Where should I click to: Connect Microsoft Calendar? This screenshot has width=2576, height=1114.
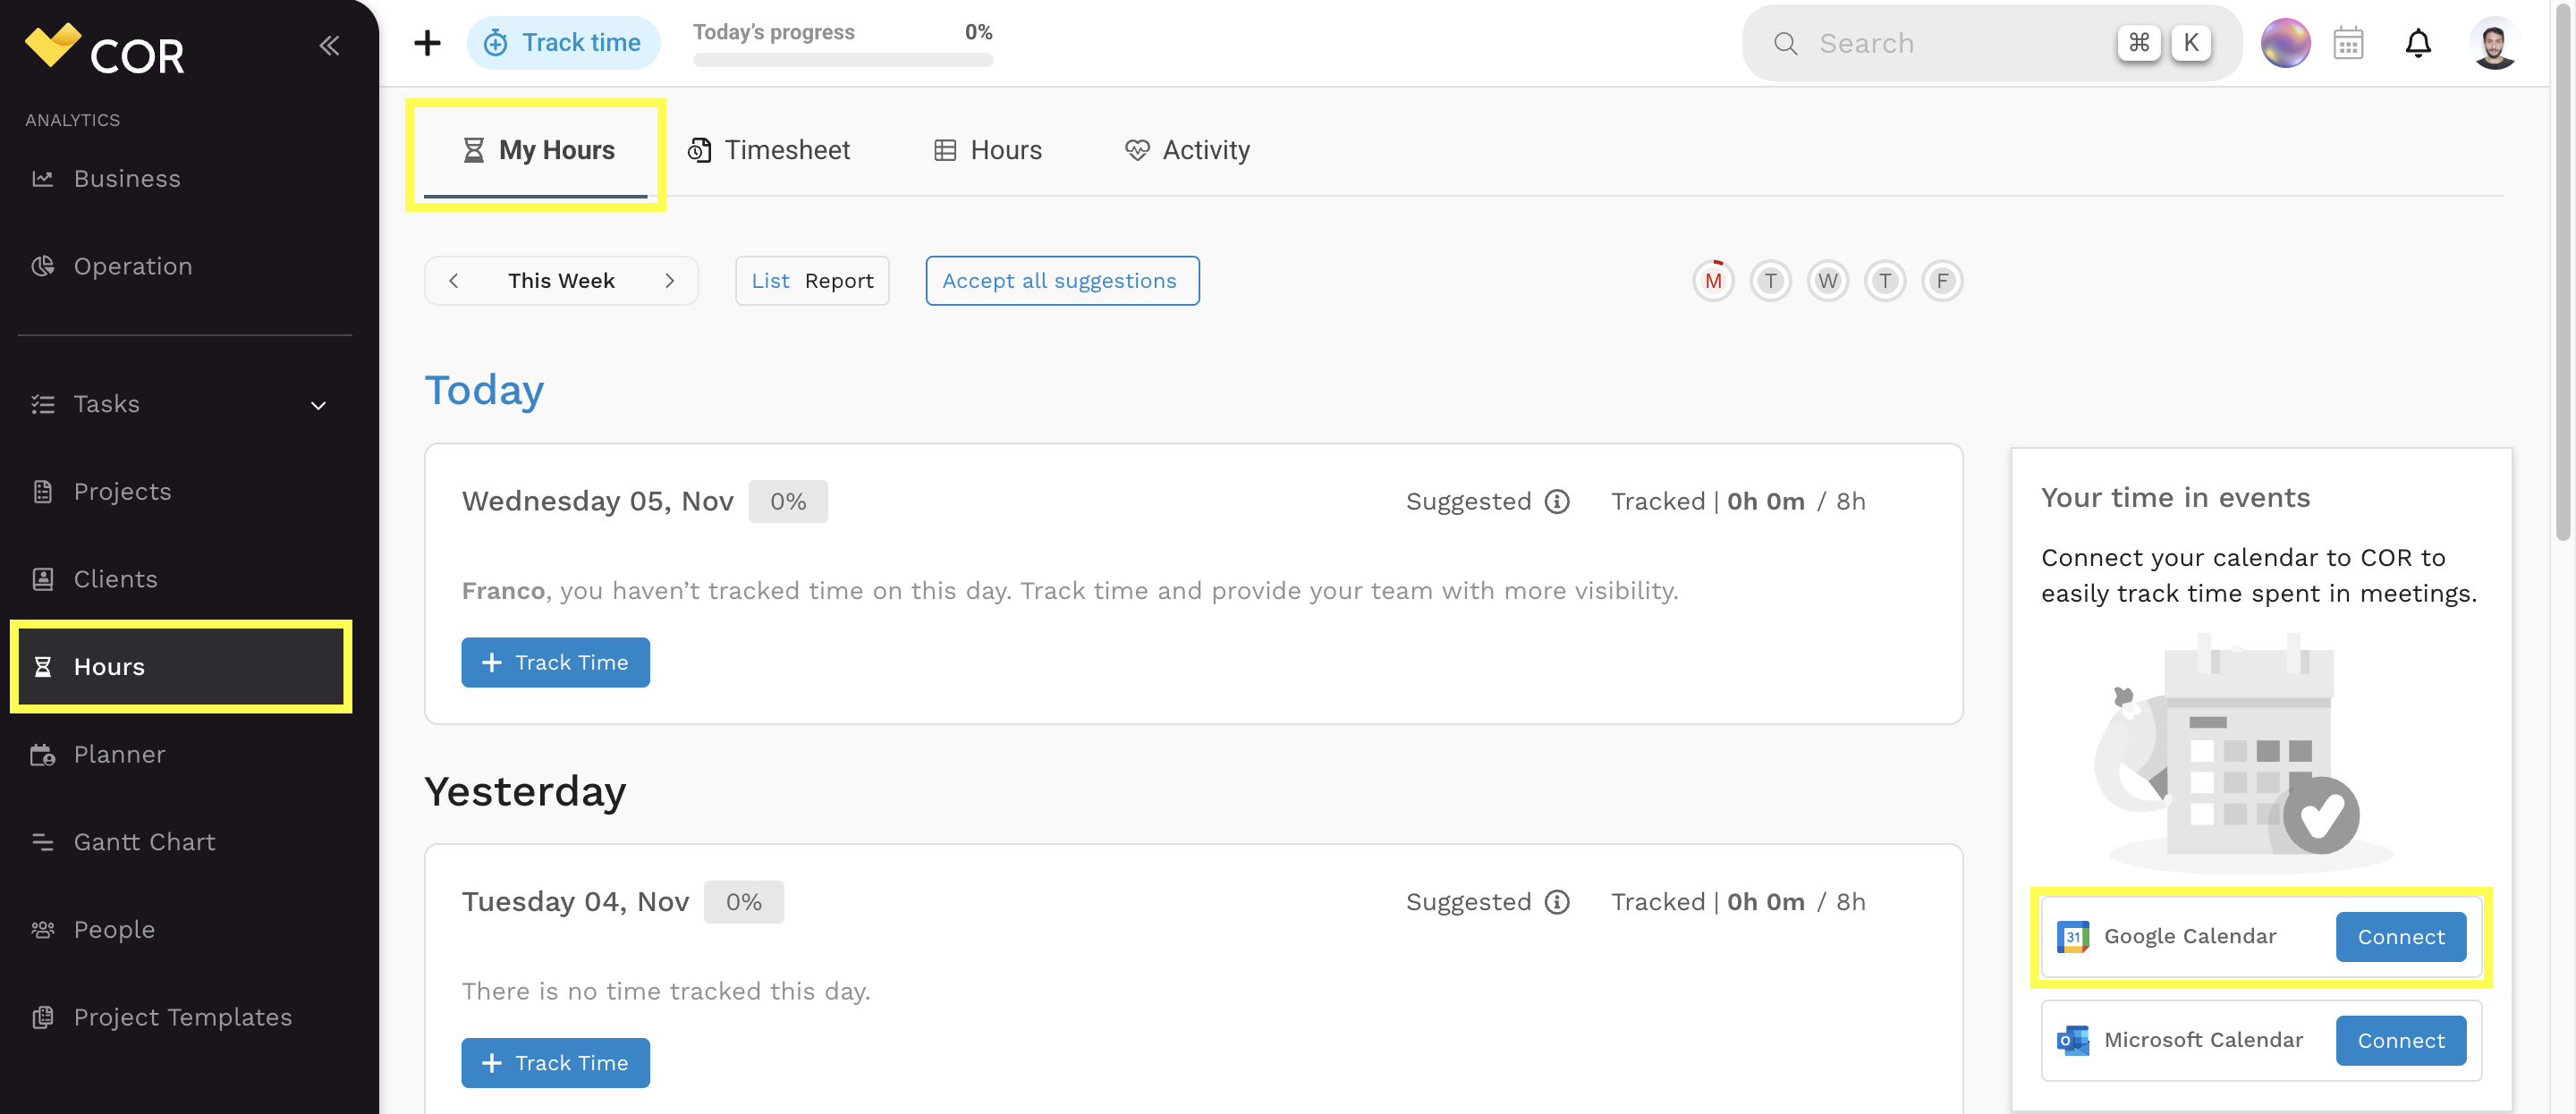[x=2400, y=1041]
